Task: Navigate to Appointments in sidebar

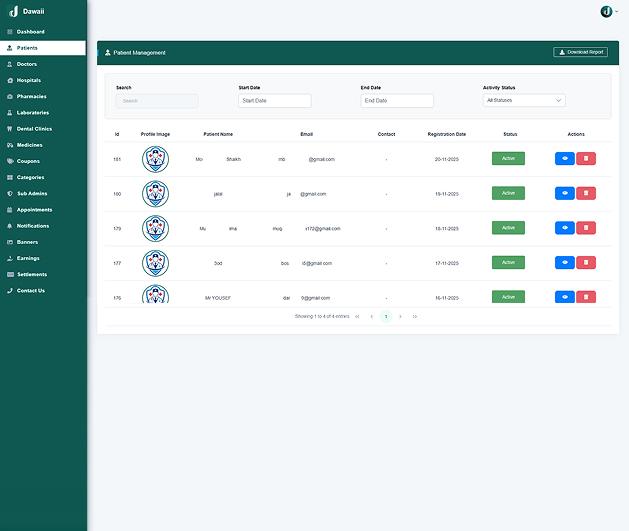Action: [34, 210]
